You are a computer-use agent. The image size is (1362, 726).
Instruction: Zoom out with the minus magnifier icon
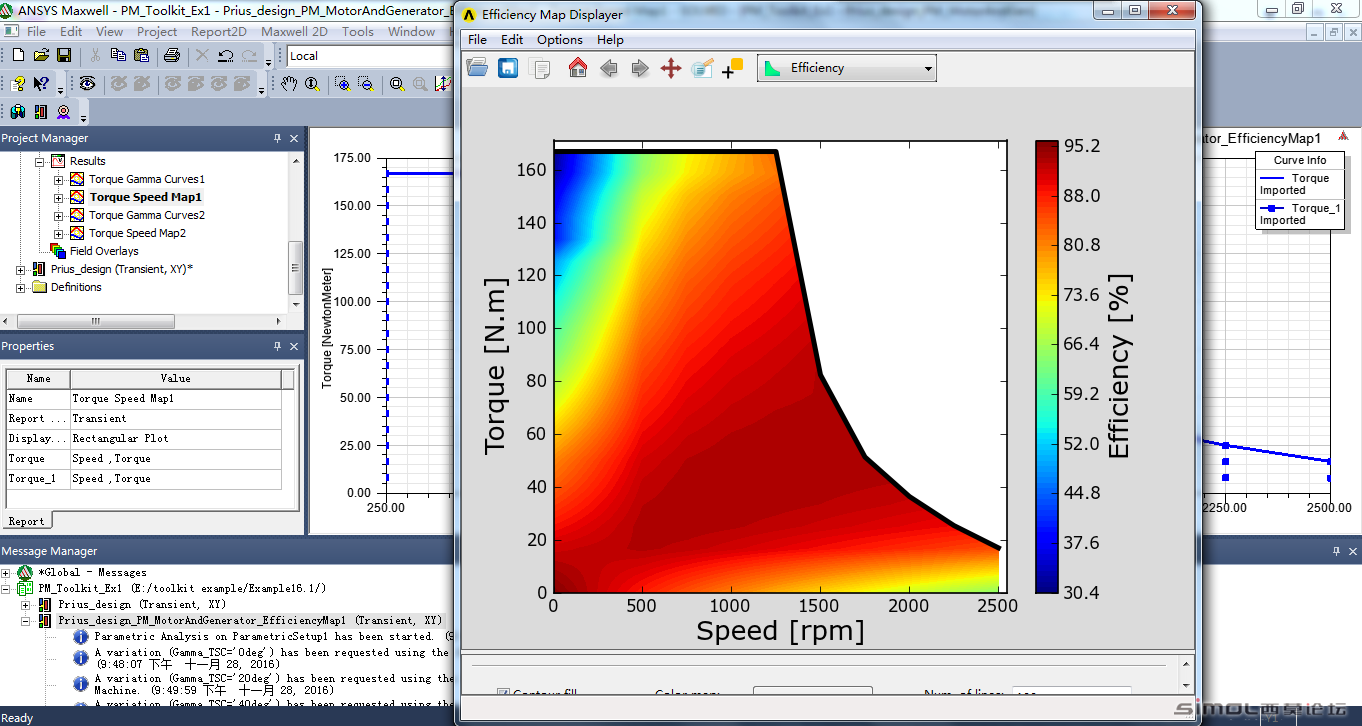[365, 84]
